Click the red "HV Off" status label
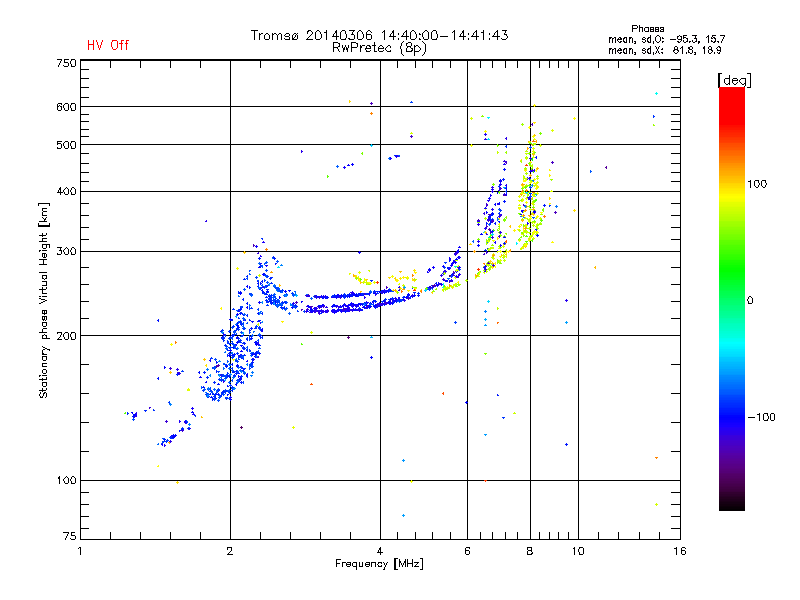This screenshot has height=600, width=800. point(108,45)
